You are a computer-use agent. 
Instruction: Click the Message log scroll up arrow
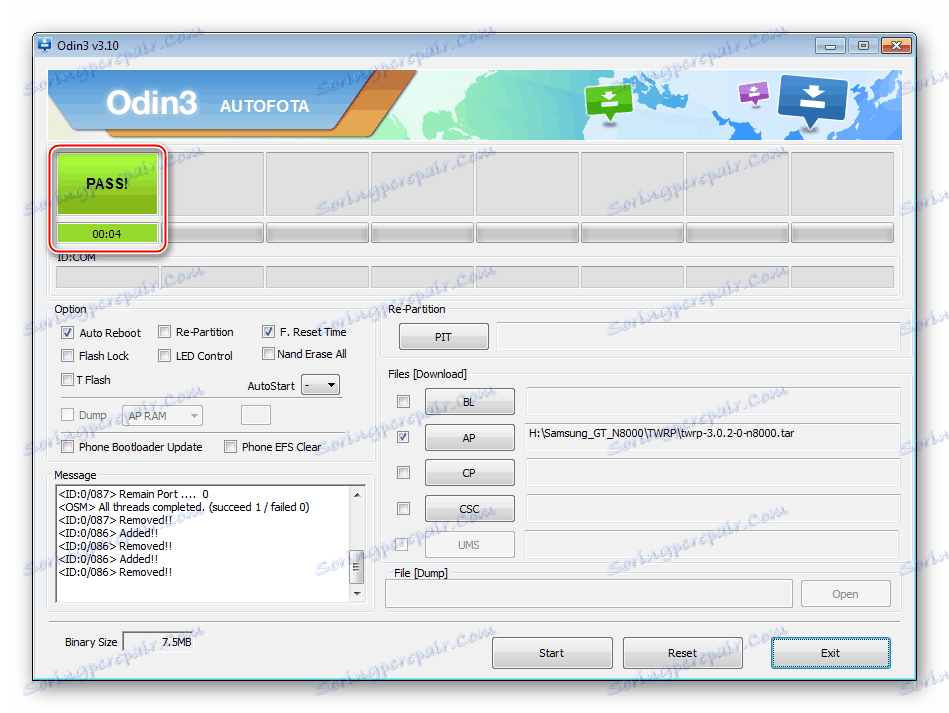pos(357,494)
